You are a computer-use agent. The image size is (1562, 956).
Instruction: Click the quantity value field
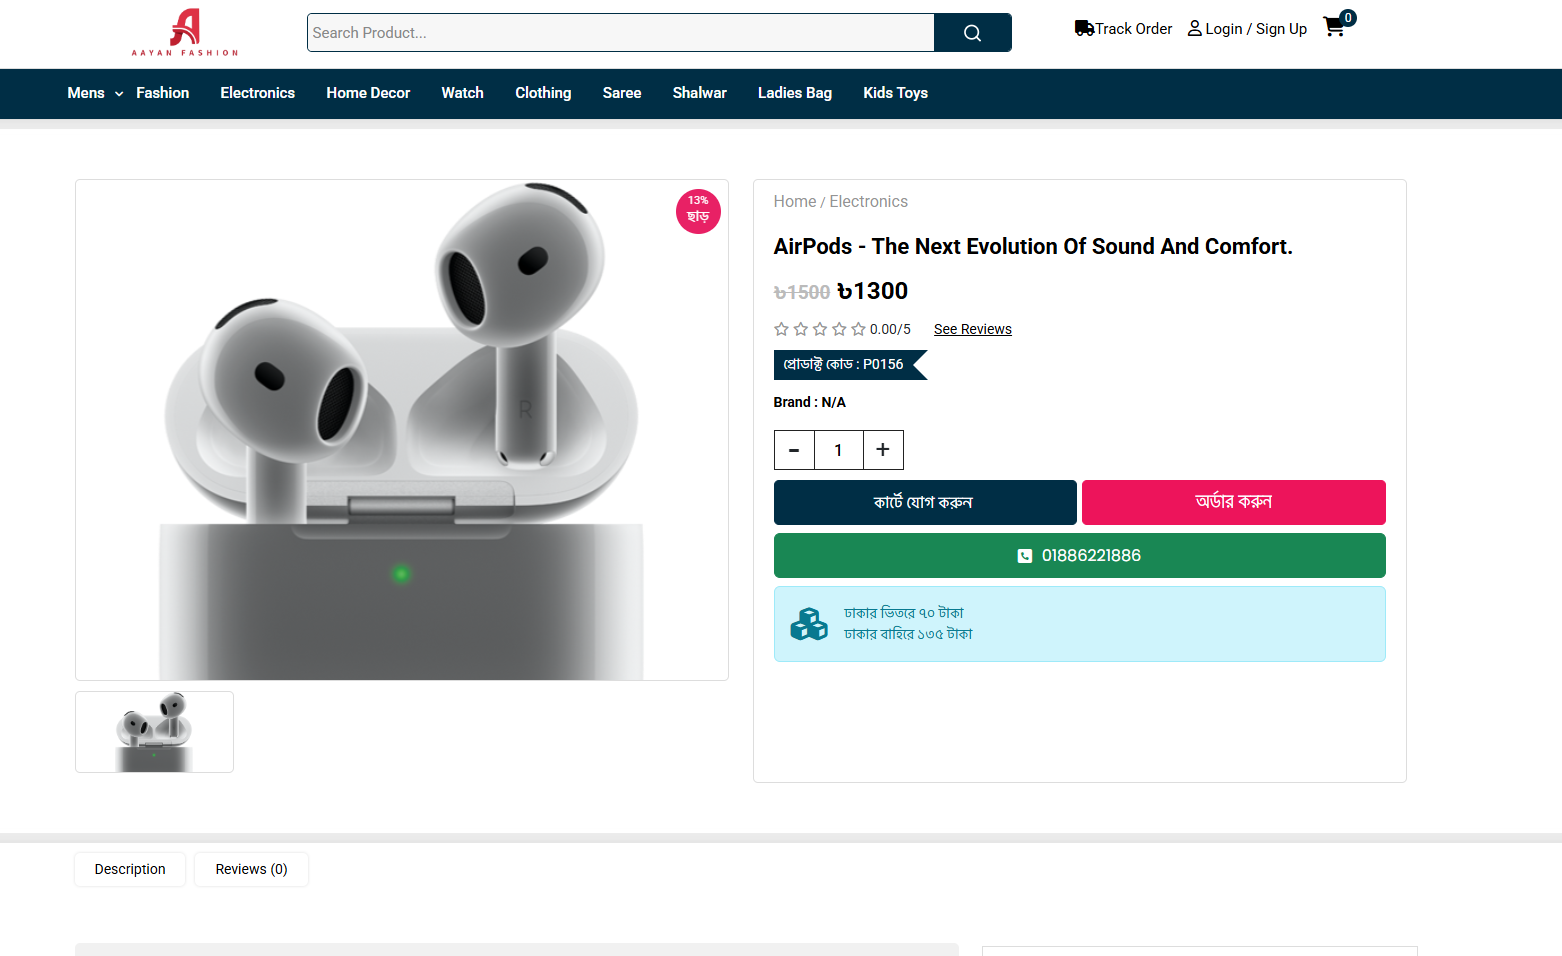[x=838, y=450]
